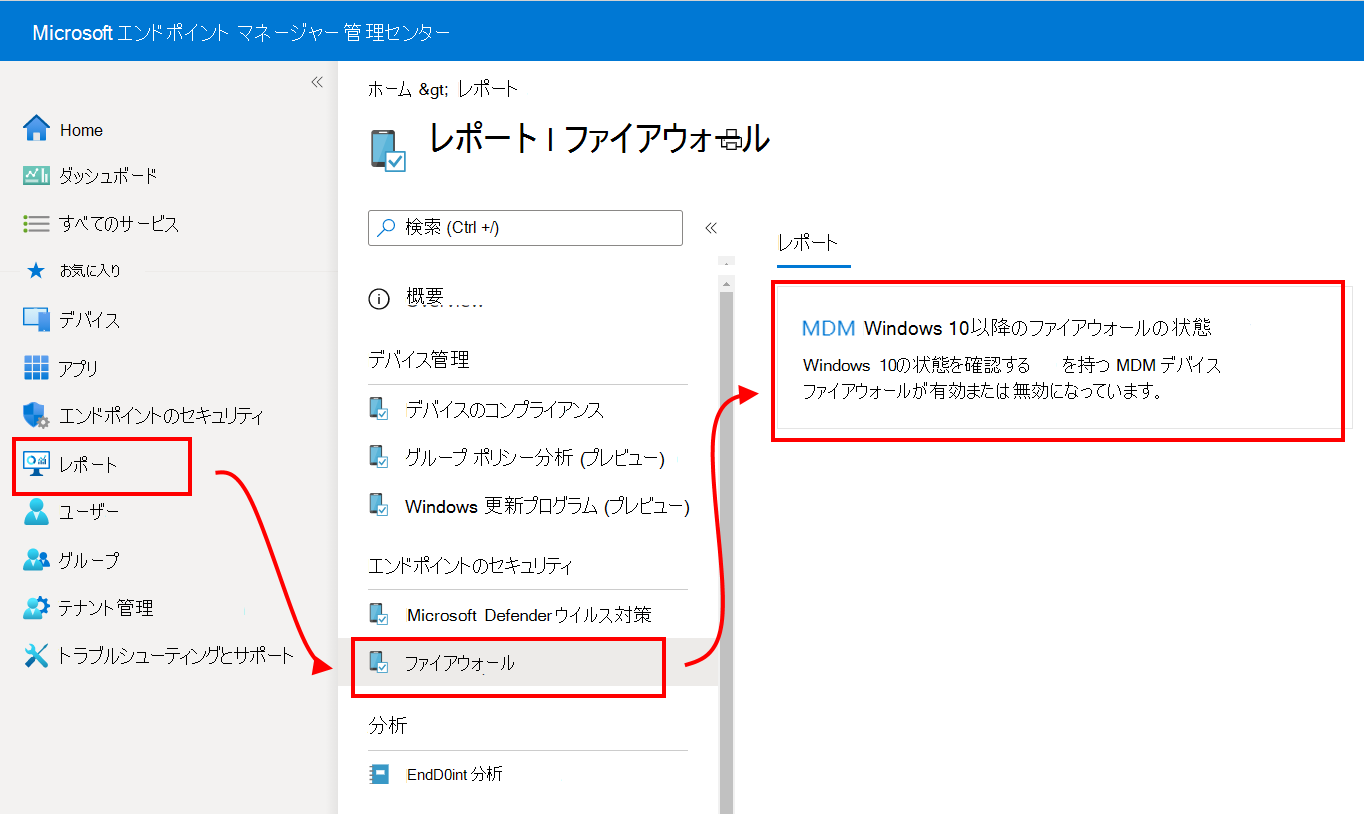The image size is (1364, 814).
Task: Select the レポート tab in content pane
Action: click(x=808, y=243)
